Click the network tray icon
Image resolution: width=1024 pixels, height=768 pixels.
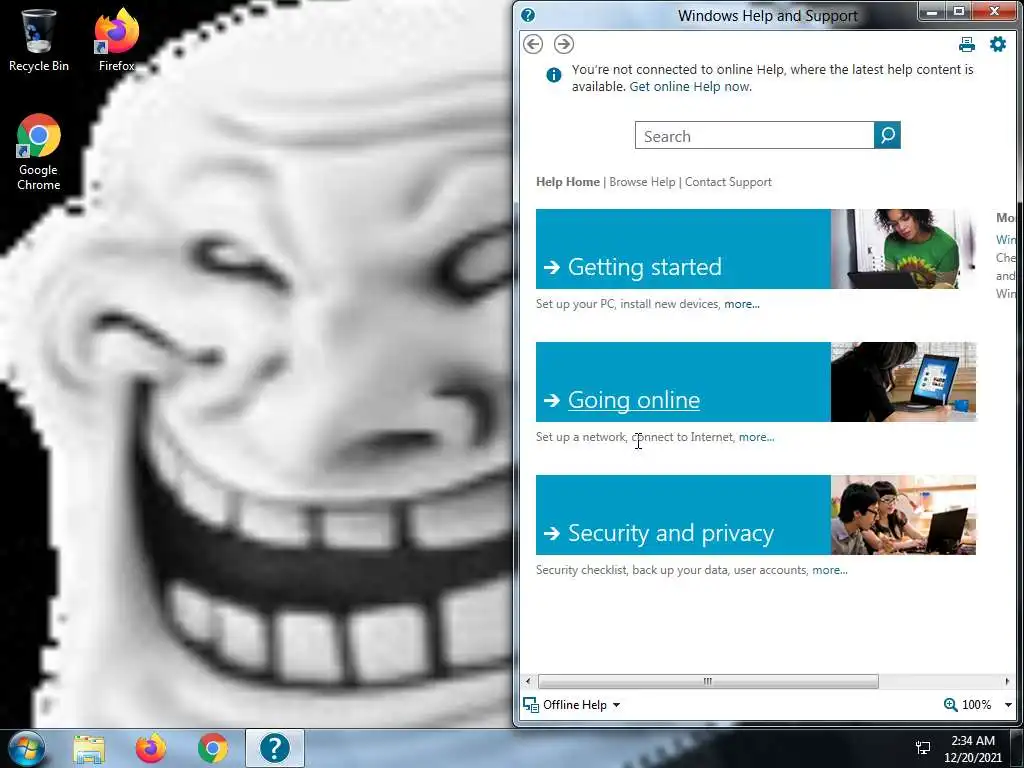pyautogui.click(x=923, y=748)
